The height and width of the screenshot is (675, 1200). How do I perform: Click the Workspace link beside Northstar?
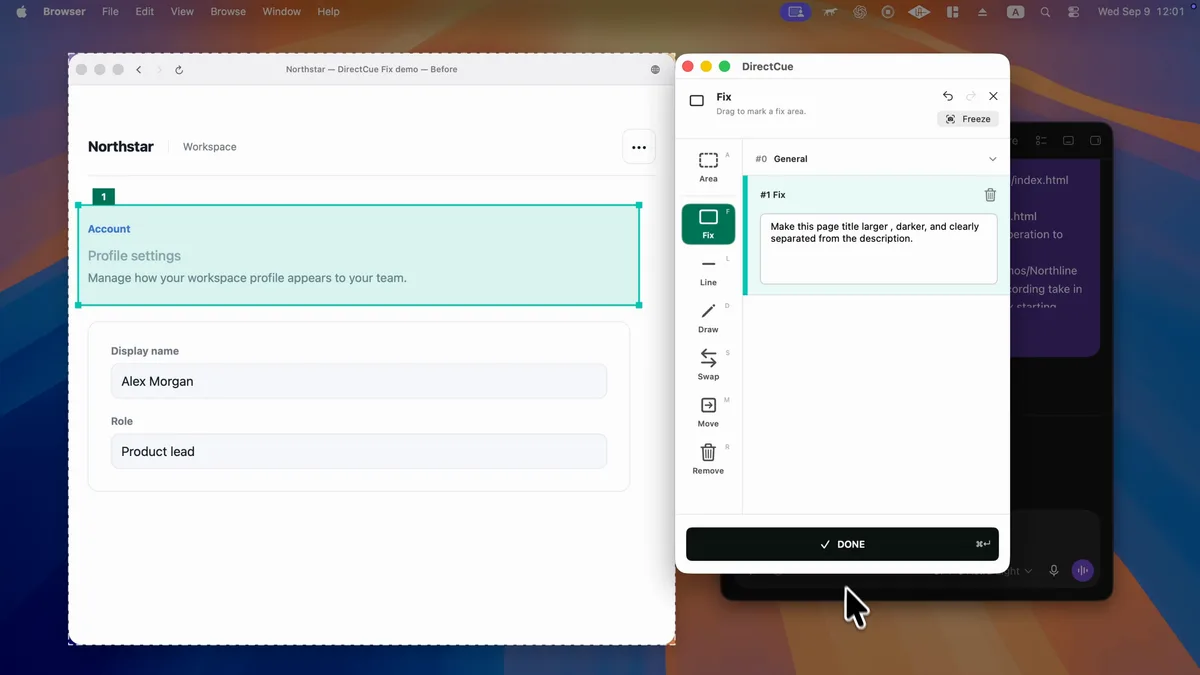point(210,147)
